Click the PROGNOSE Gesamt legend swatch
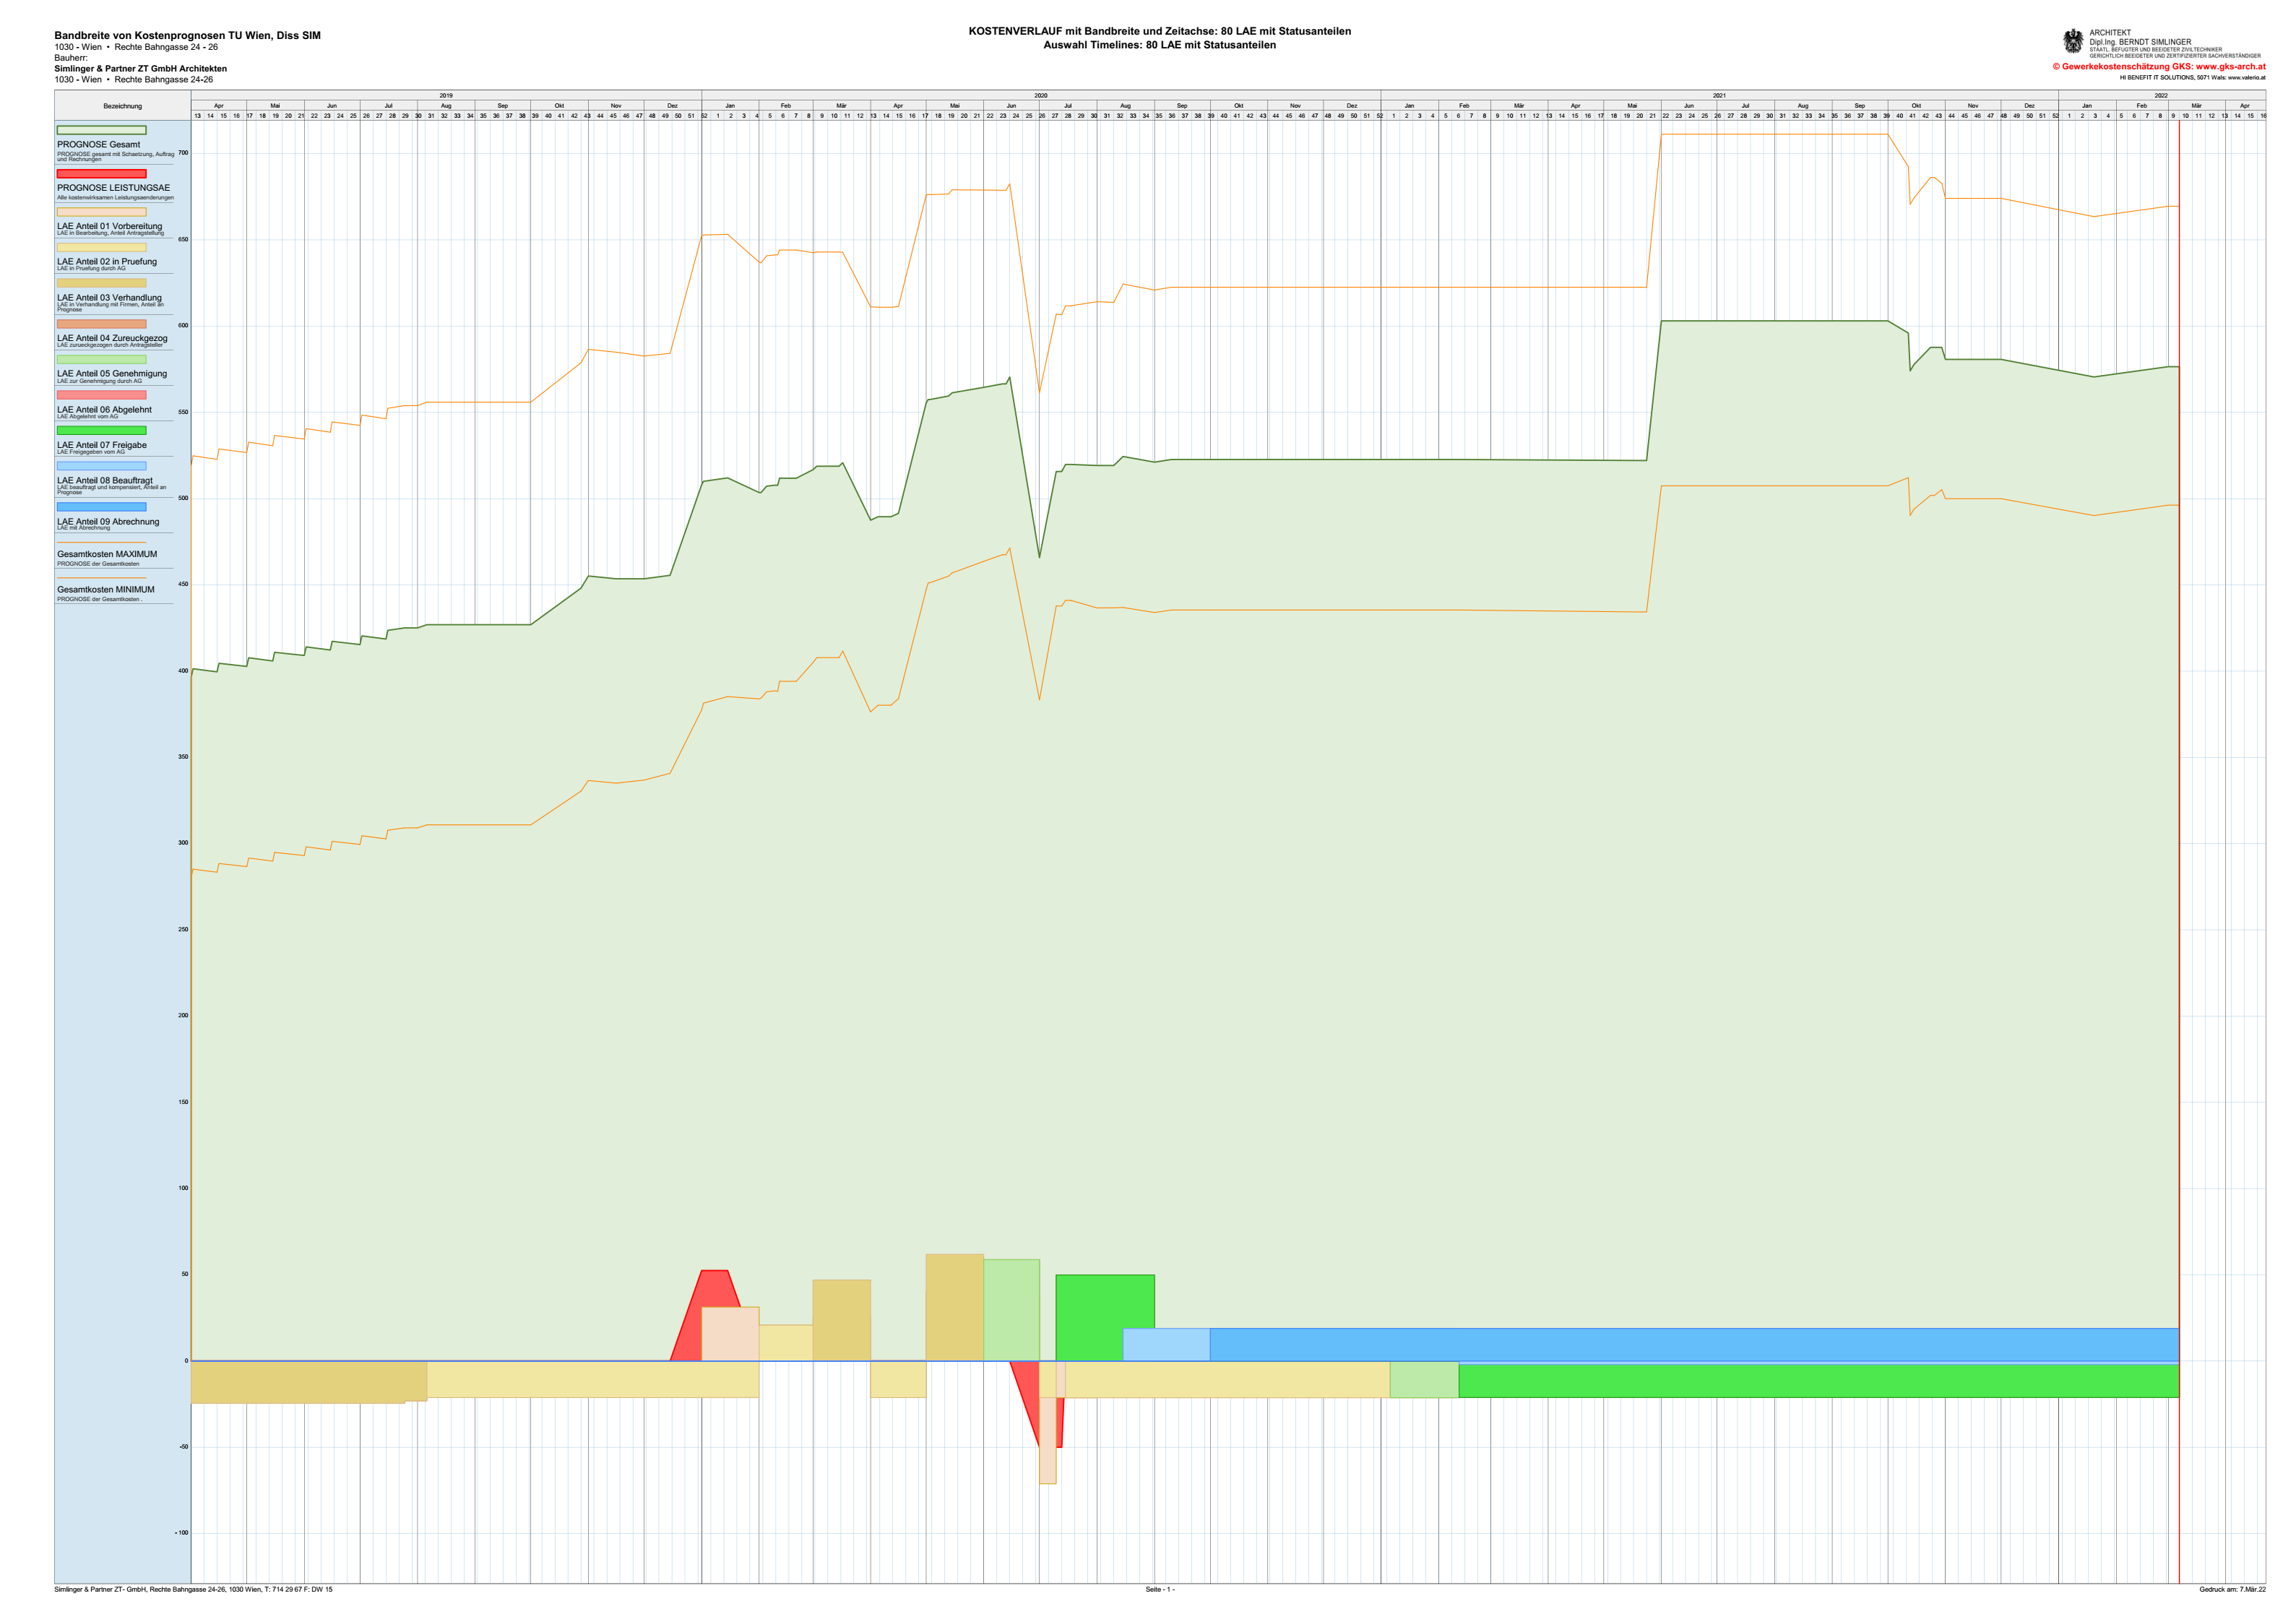The height and width of the screenshot is (1622, 2296). [101, 130]
